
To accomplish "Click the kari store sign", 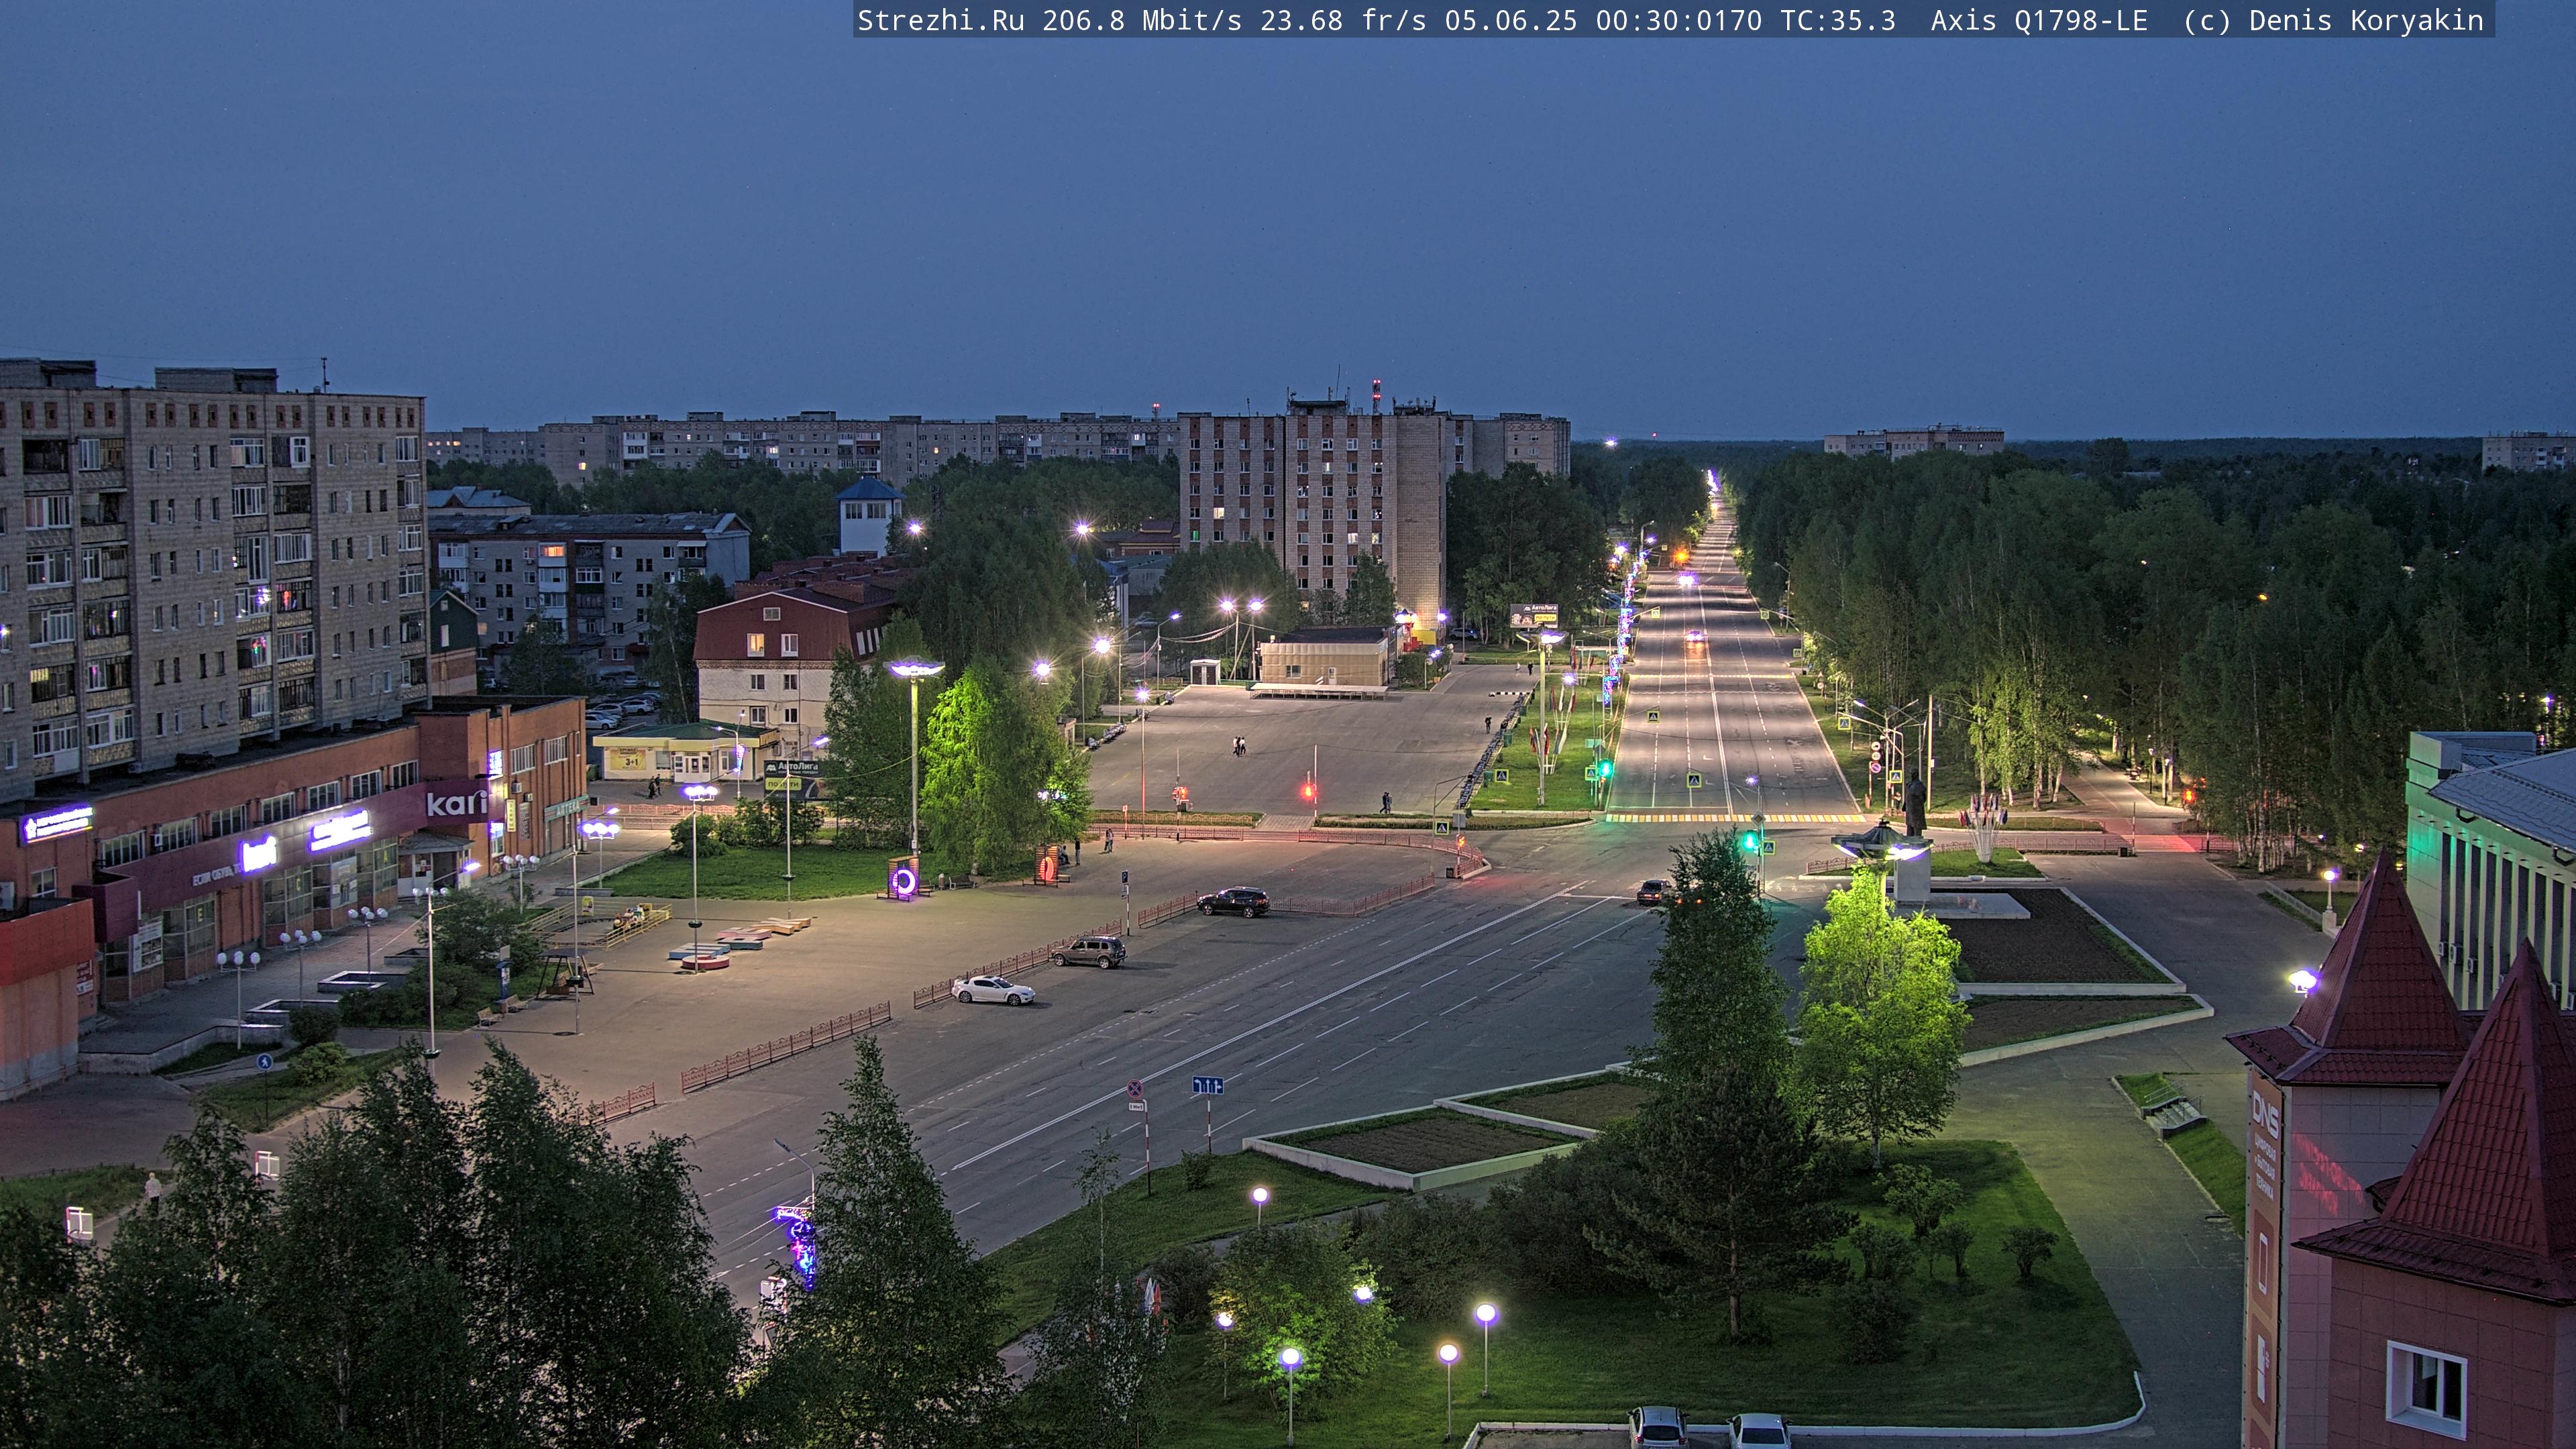I will pyautogui.click(x=457, y=802).
